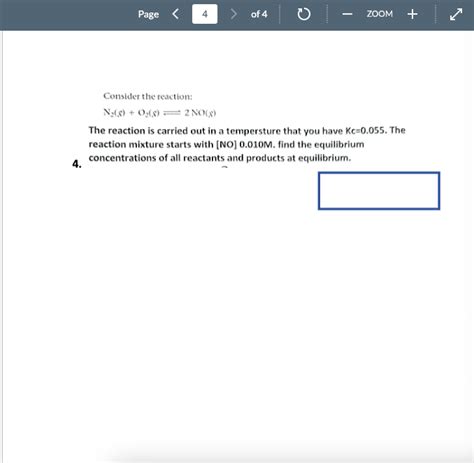
Task: Click the 'Consider the reaction:' text
Action: click(148, 96)
